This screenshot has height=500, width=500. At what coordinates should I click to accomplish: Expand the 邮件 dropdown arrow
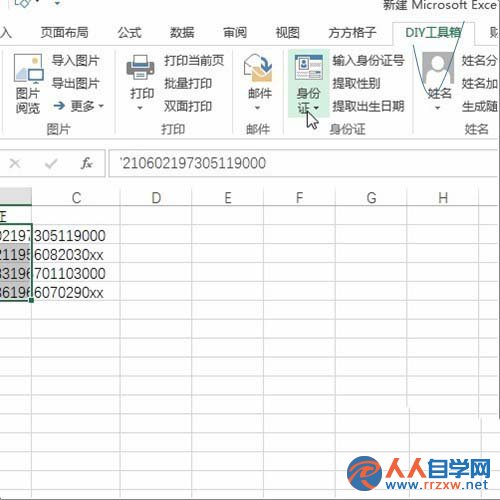click(257, 108)
